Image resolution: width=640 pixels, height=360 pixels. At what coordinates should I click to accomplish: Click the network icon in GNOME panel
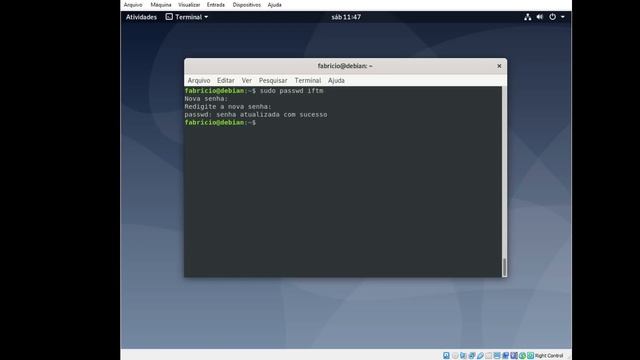(x=528, y=17)
